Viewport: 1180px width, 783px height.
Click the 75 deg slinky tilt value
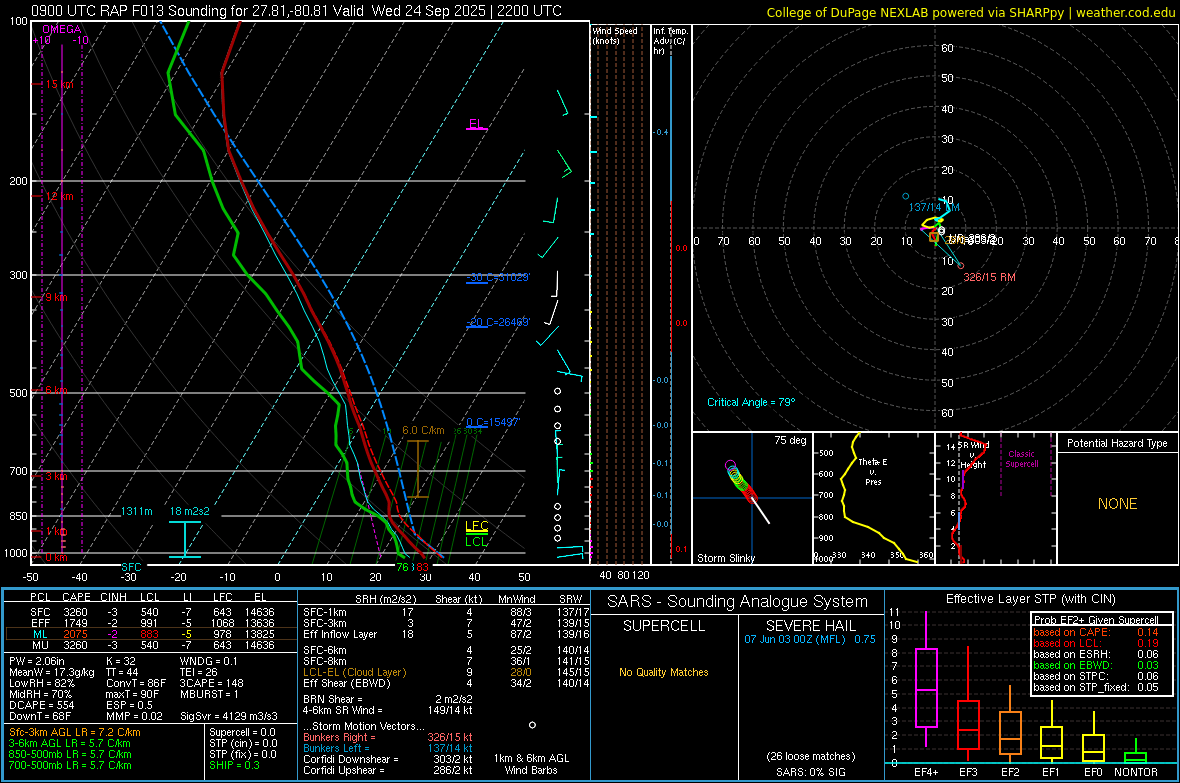[x=790, y=440]
